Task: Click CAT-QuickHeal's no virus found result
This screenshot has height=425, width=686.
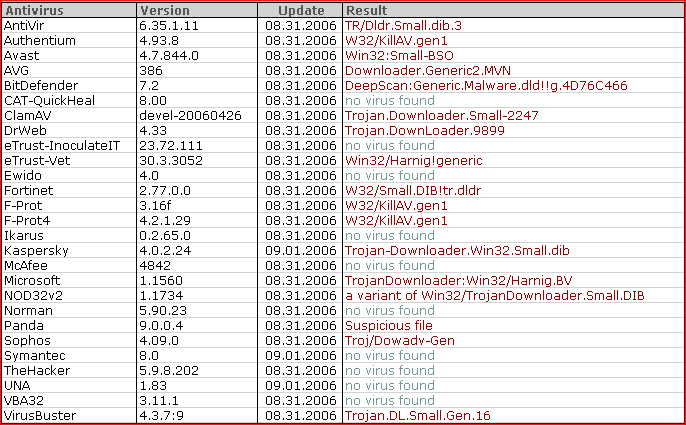Action: coord(390,101)
